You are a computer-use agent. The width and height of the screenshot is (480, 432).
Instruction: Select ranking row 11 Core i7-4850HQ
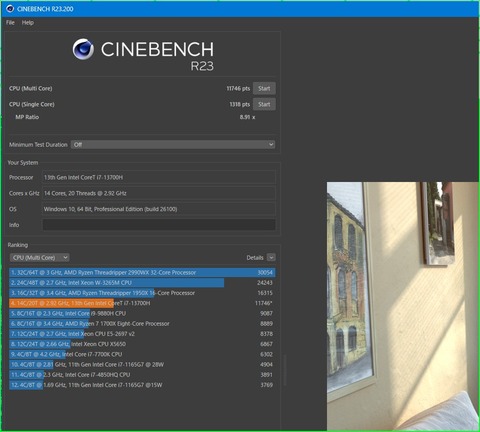tap(142, 375)
